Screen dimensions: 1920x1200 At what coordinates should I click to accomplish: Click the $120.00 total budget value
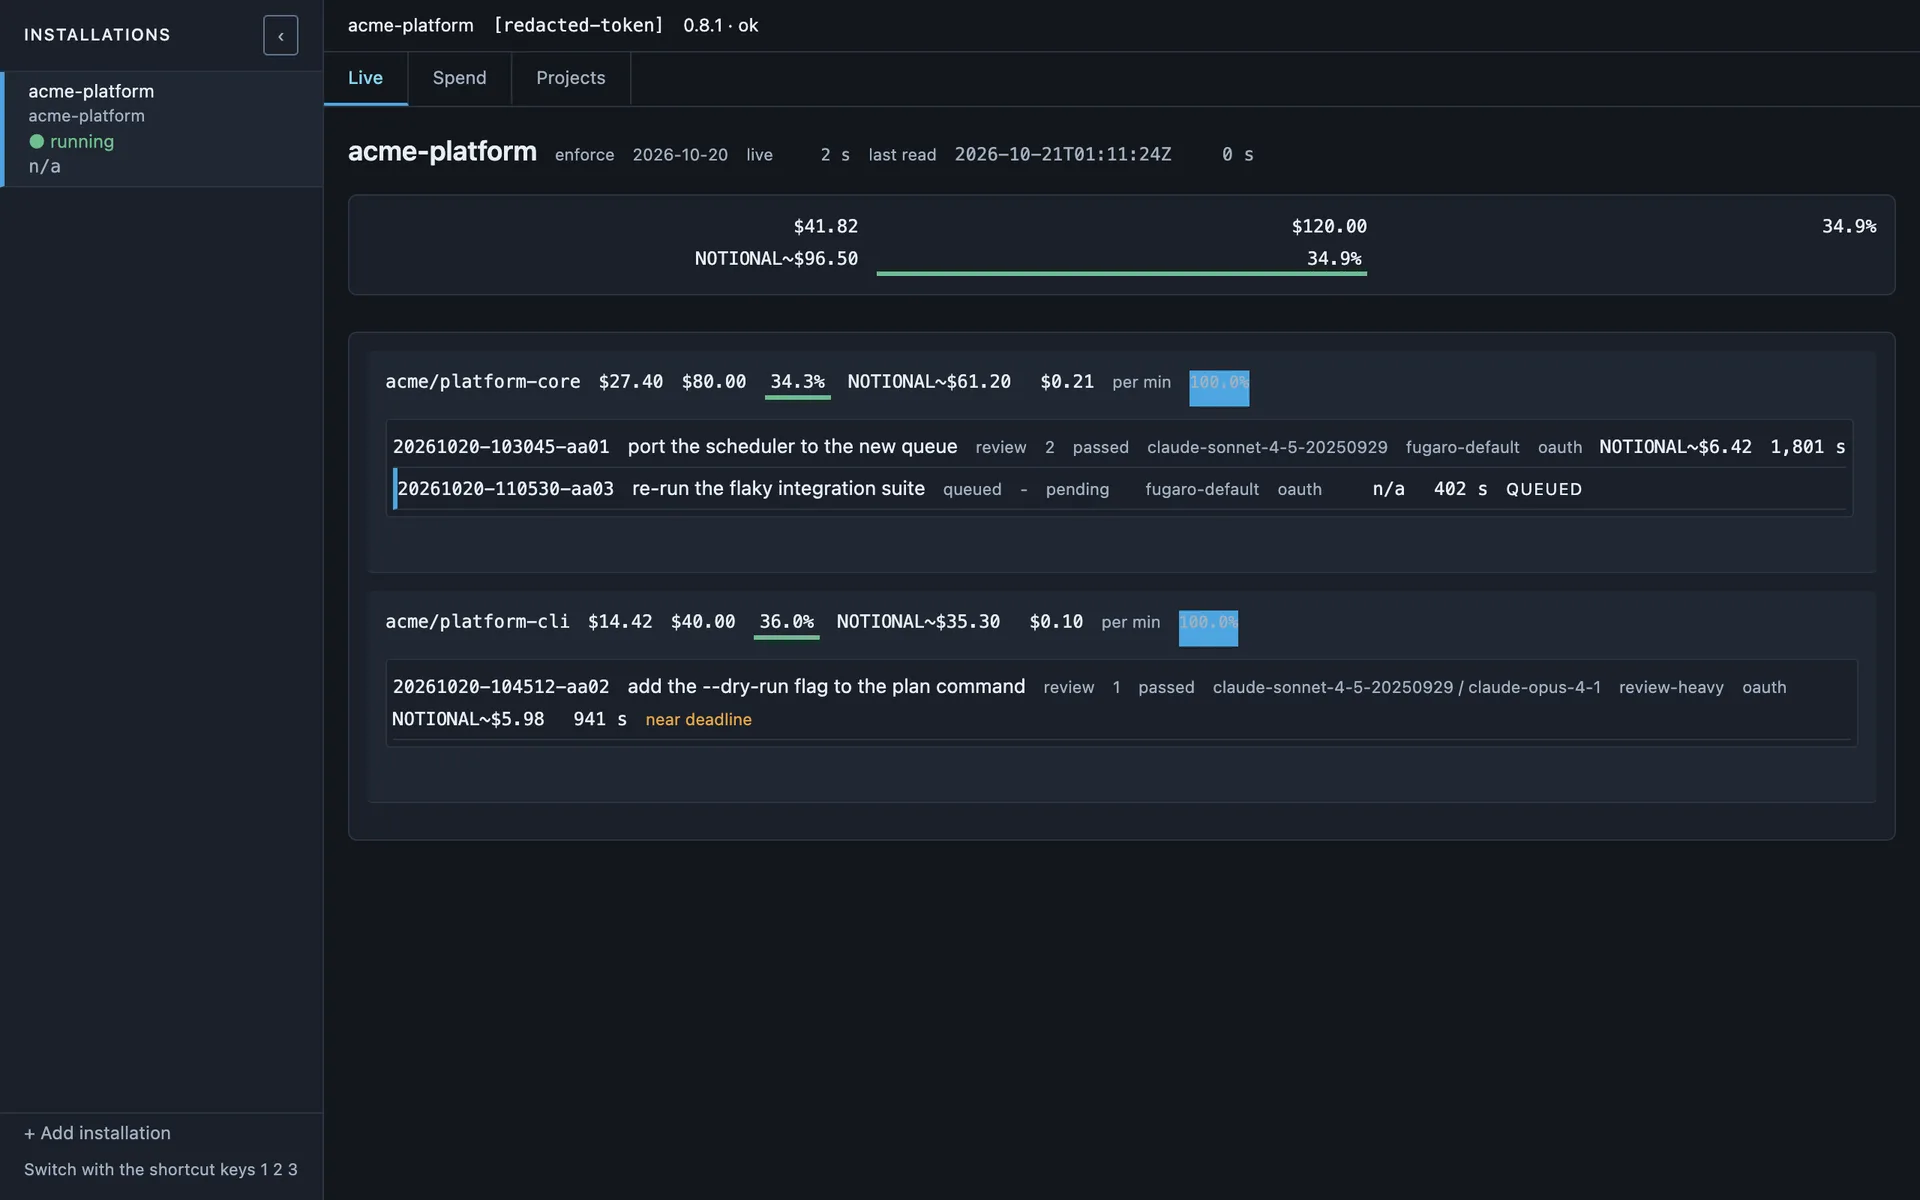click(x=1328, y=226)
